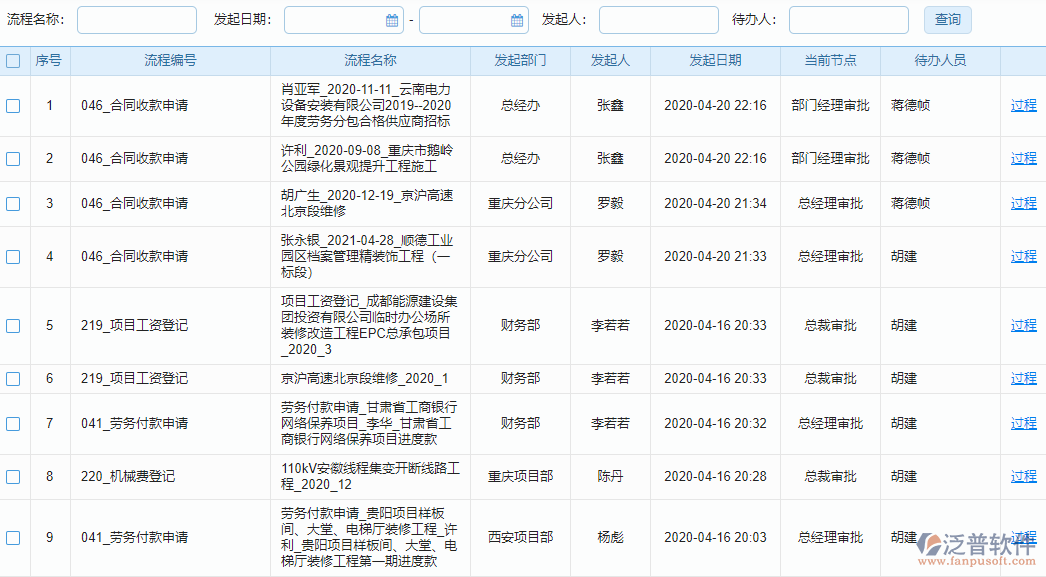Sort by 发起日期 column header
The height and width of the screenshot is (577, 1046).
click(x=715, y=60)
